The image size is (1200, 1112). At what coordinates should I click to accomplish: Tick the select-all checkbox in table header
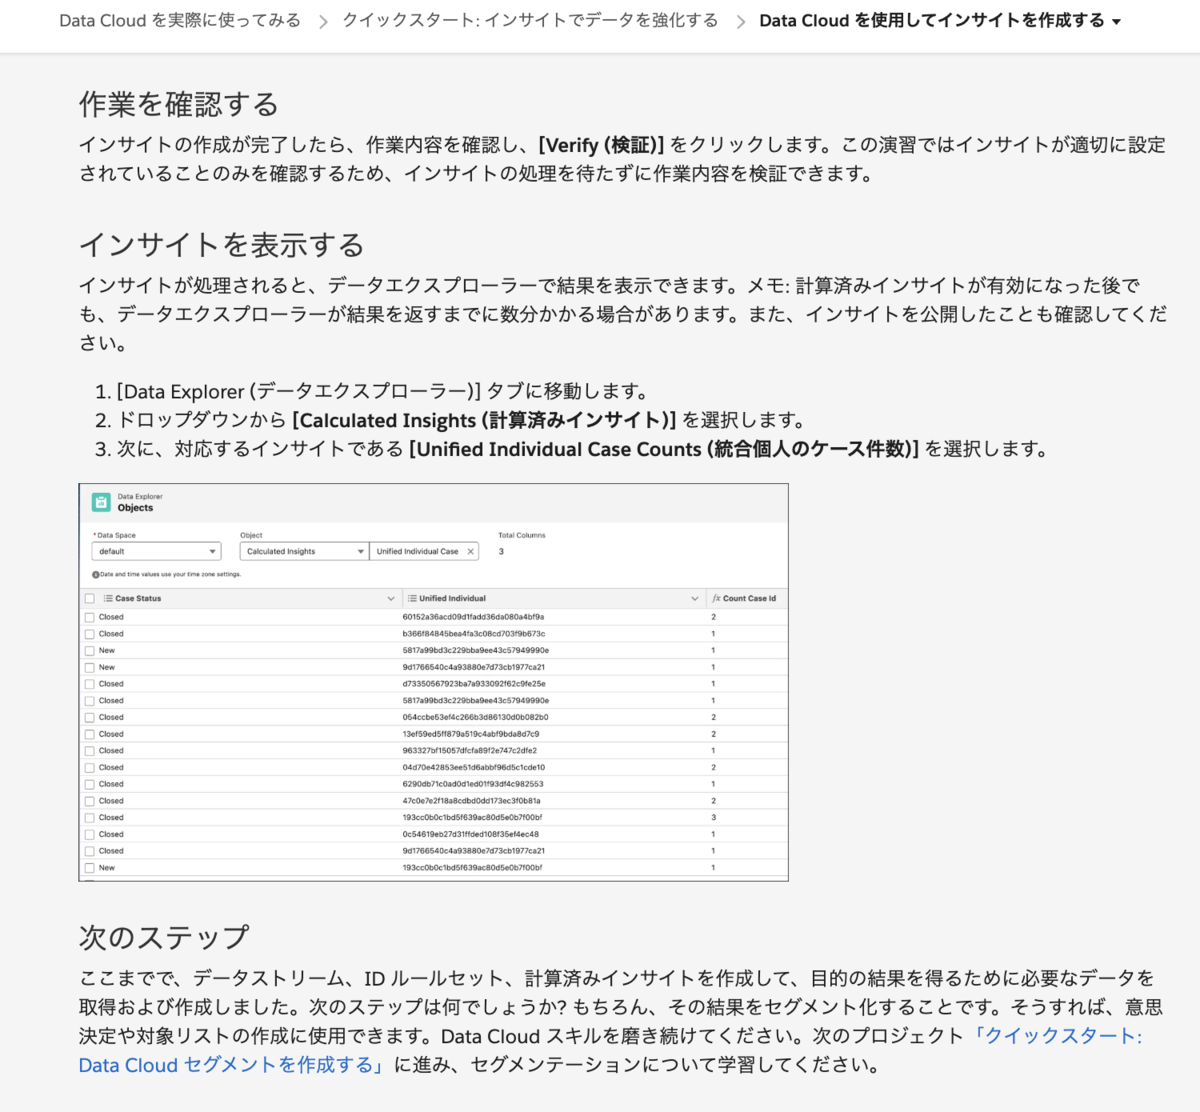[90, 598]
